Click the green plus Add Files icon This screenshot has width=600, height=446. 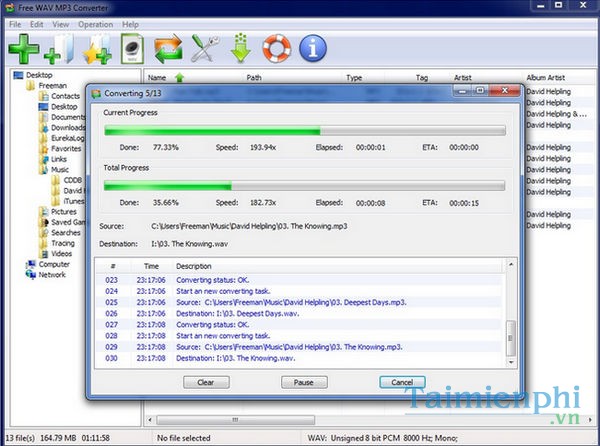click(24, 49)
